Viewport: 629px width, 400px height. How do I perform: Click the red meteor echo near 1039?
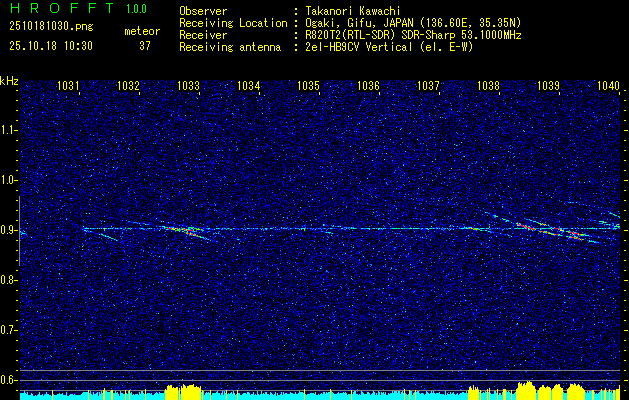552,231
